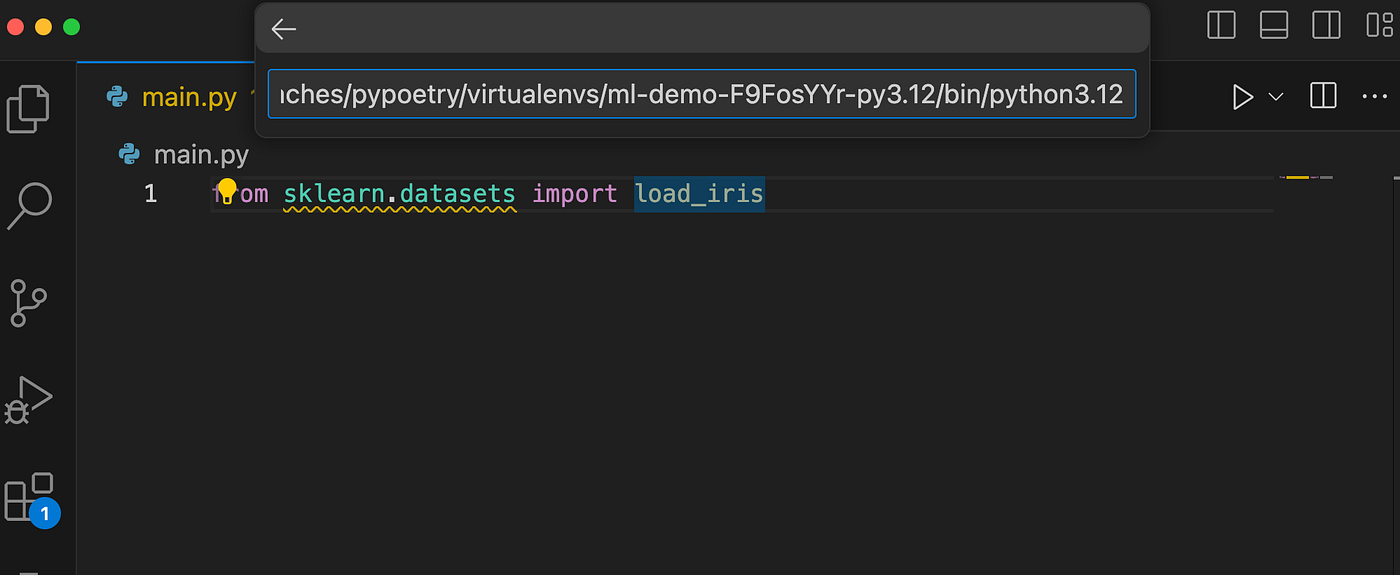Split the editor to the right
Screen dimensions: 1400x575
click(1323, 97)
